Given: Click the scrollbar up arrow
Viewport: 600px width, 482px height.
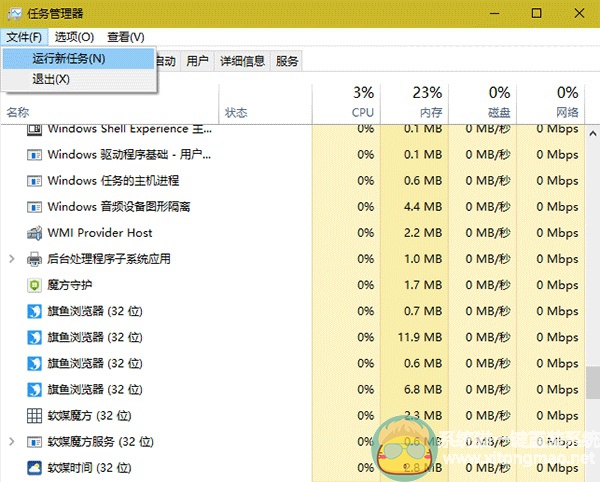Looking at the screenshot, I should pos(593,134).
